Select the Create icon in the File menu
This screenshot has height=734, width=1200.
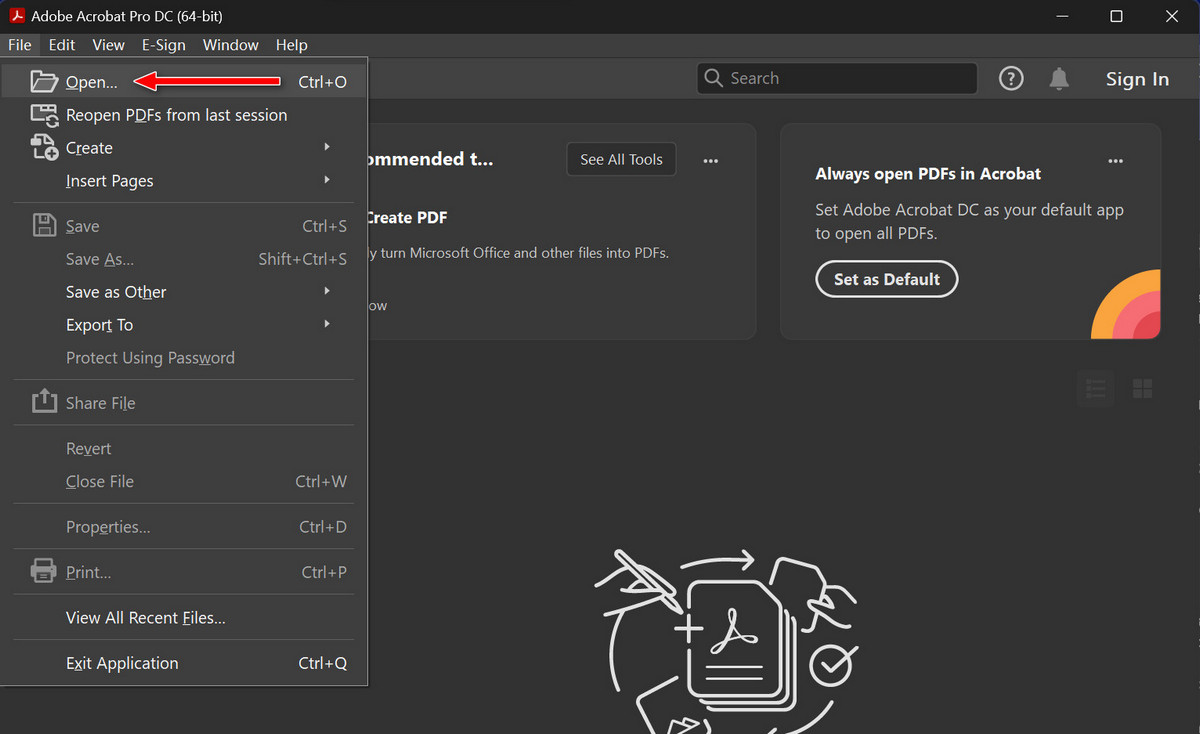pyautogui.click(x=44, y=147)
